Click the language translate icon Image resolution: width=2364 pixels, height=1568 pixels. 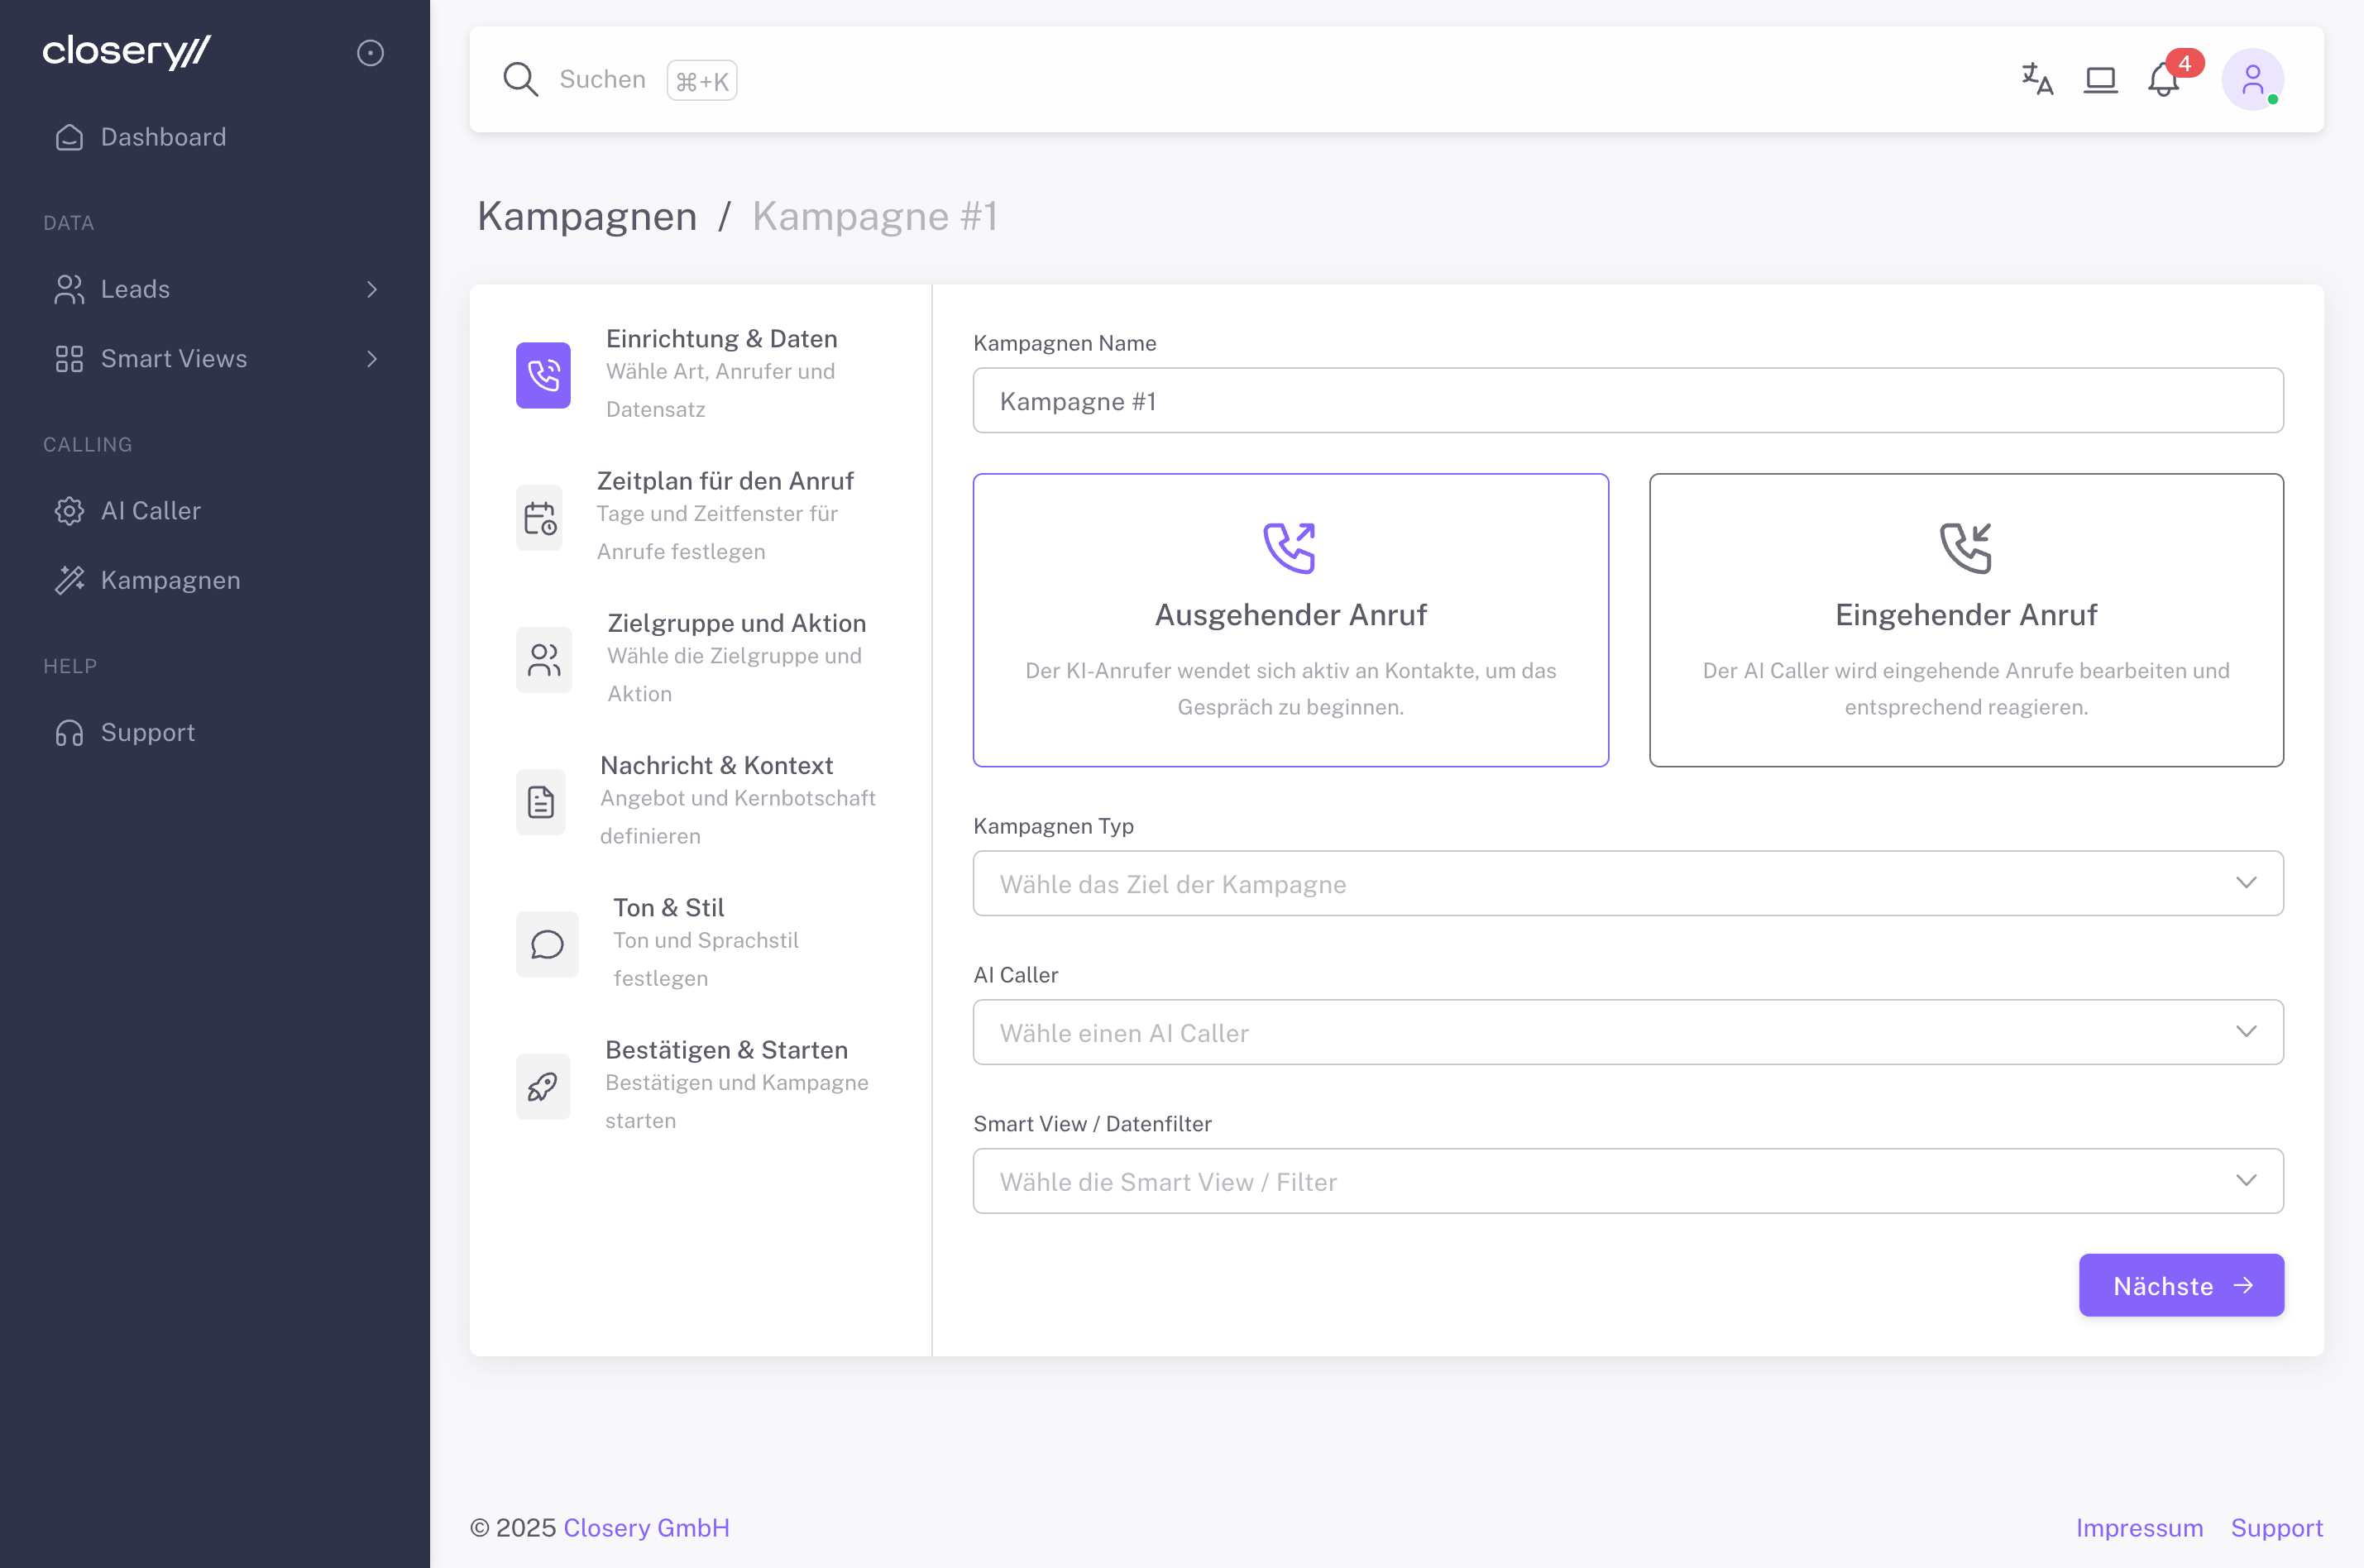click(x=2037, y=79)
